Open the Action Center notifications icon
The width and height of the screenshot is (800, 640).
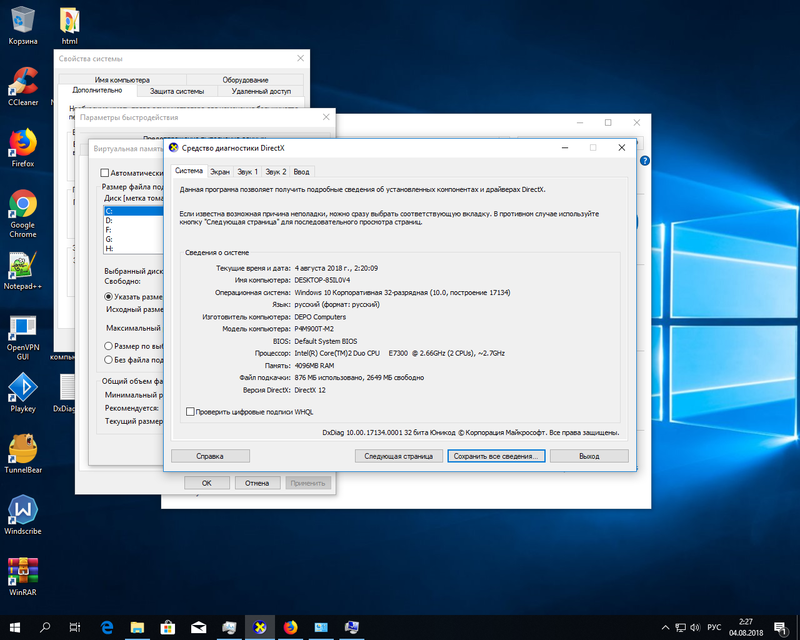click(x=781, y=628)
